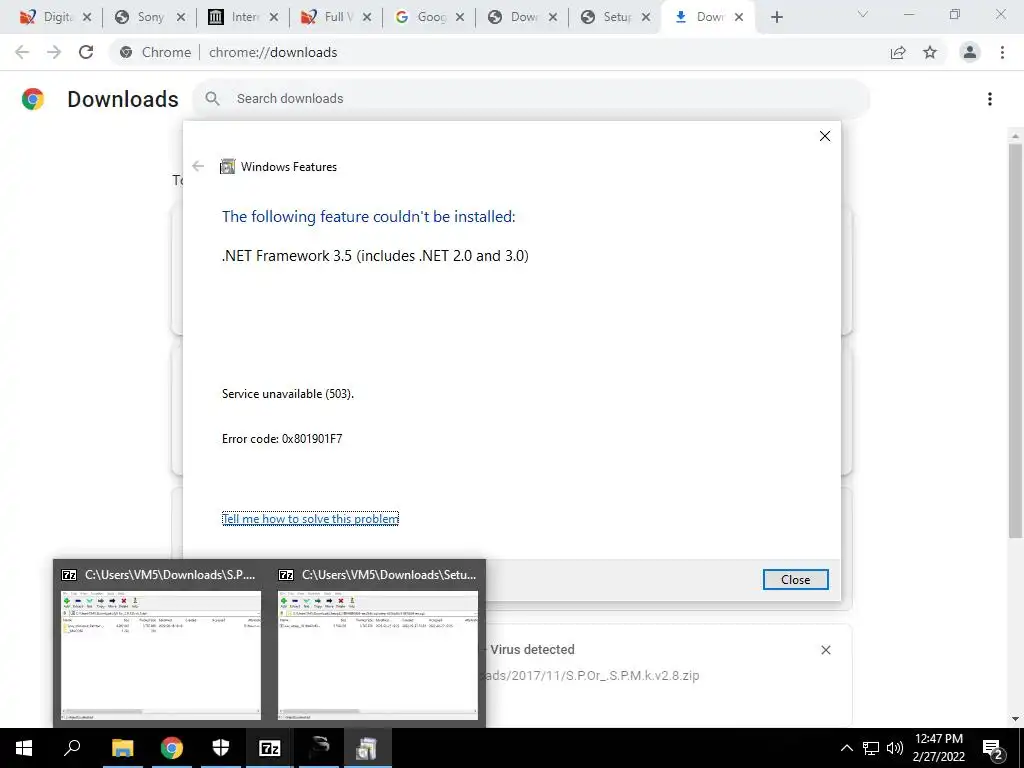Image resolution: width=1024 pixels, height=768 pixels.
Task: Show hidden system tray icons
Action: 846,748
